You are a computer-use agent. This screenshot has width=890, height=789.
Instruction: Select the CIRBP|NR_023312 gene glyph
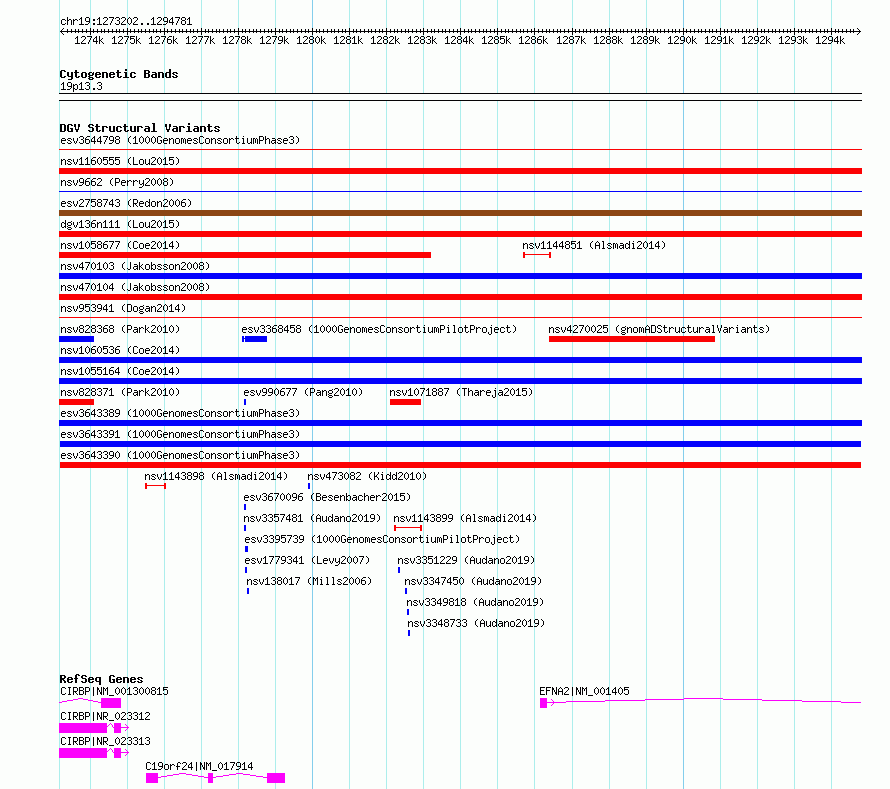[94, 728]
